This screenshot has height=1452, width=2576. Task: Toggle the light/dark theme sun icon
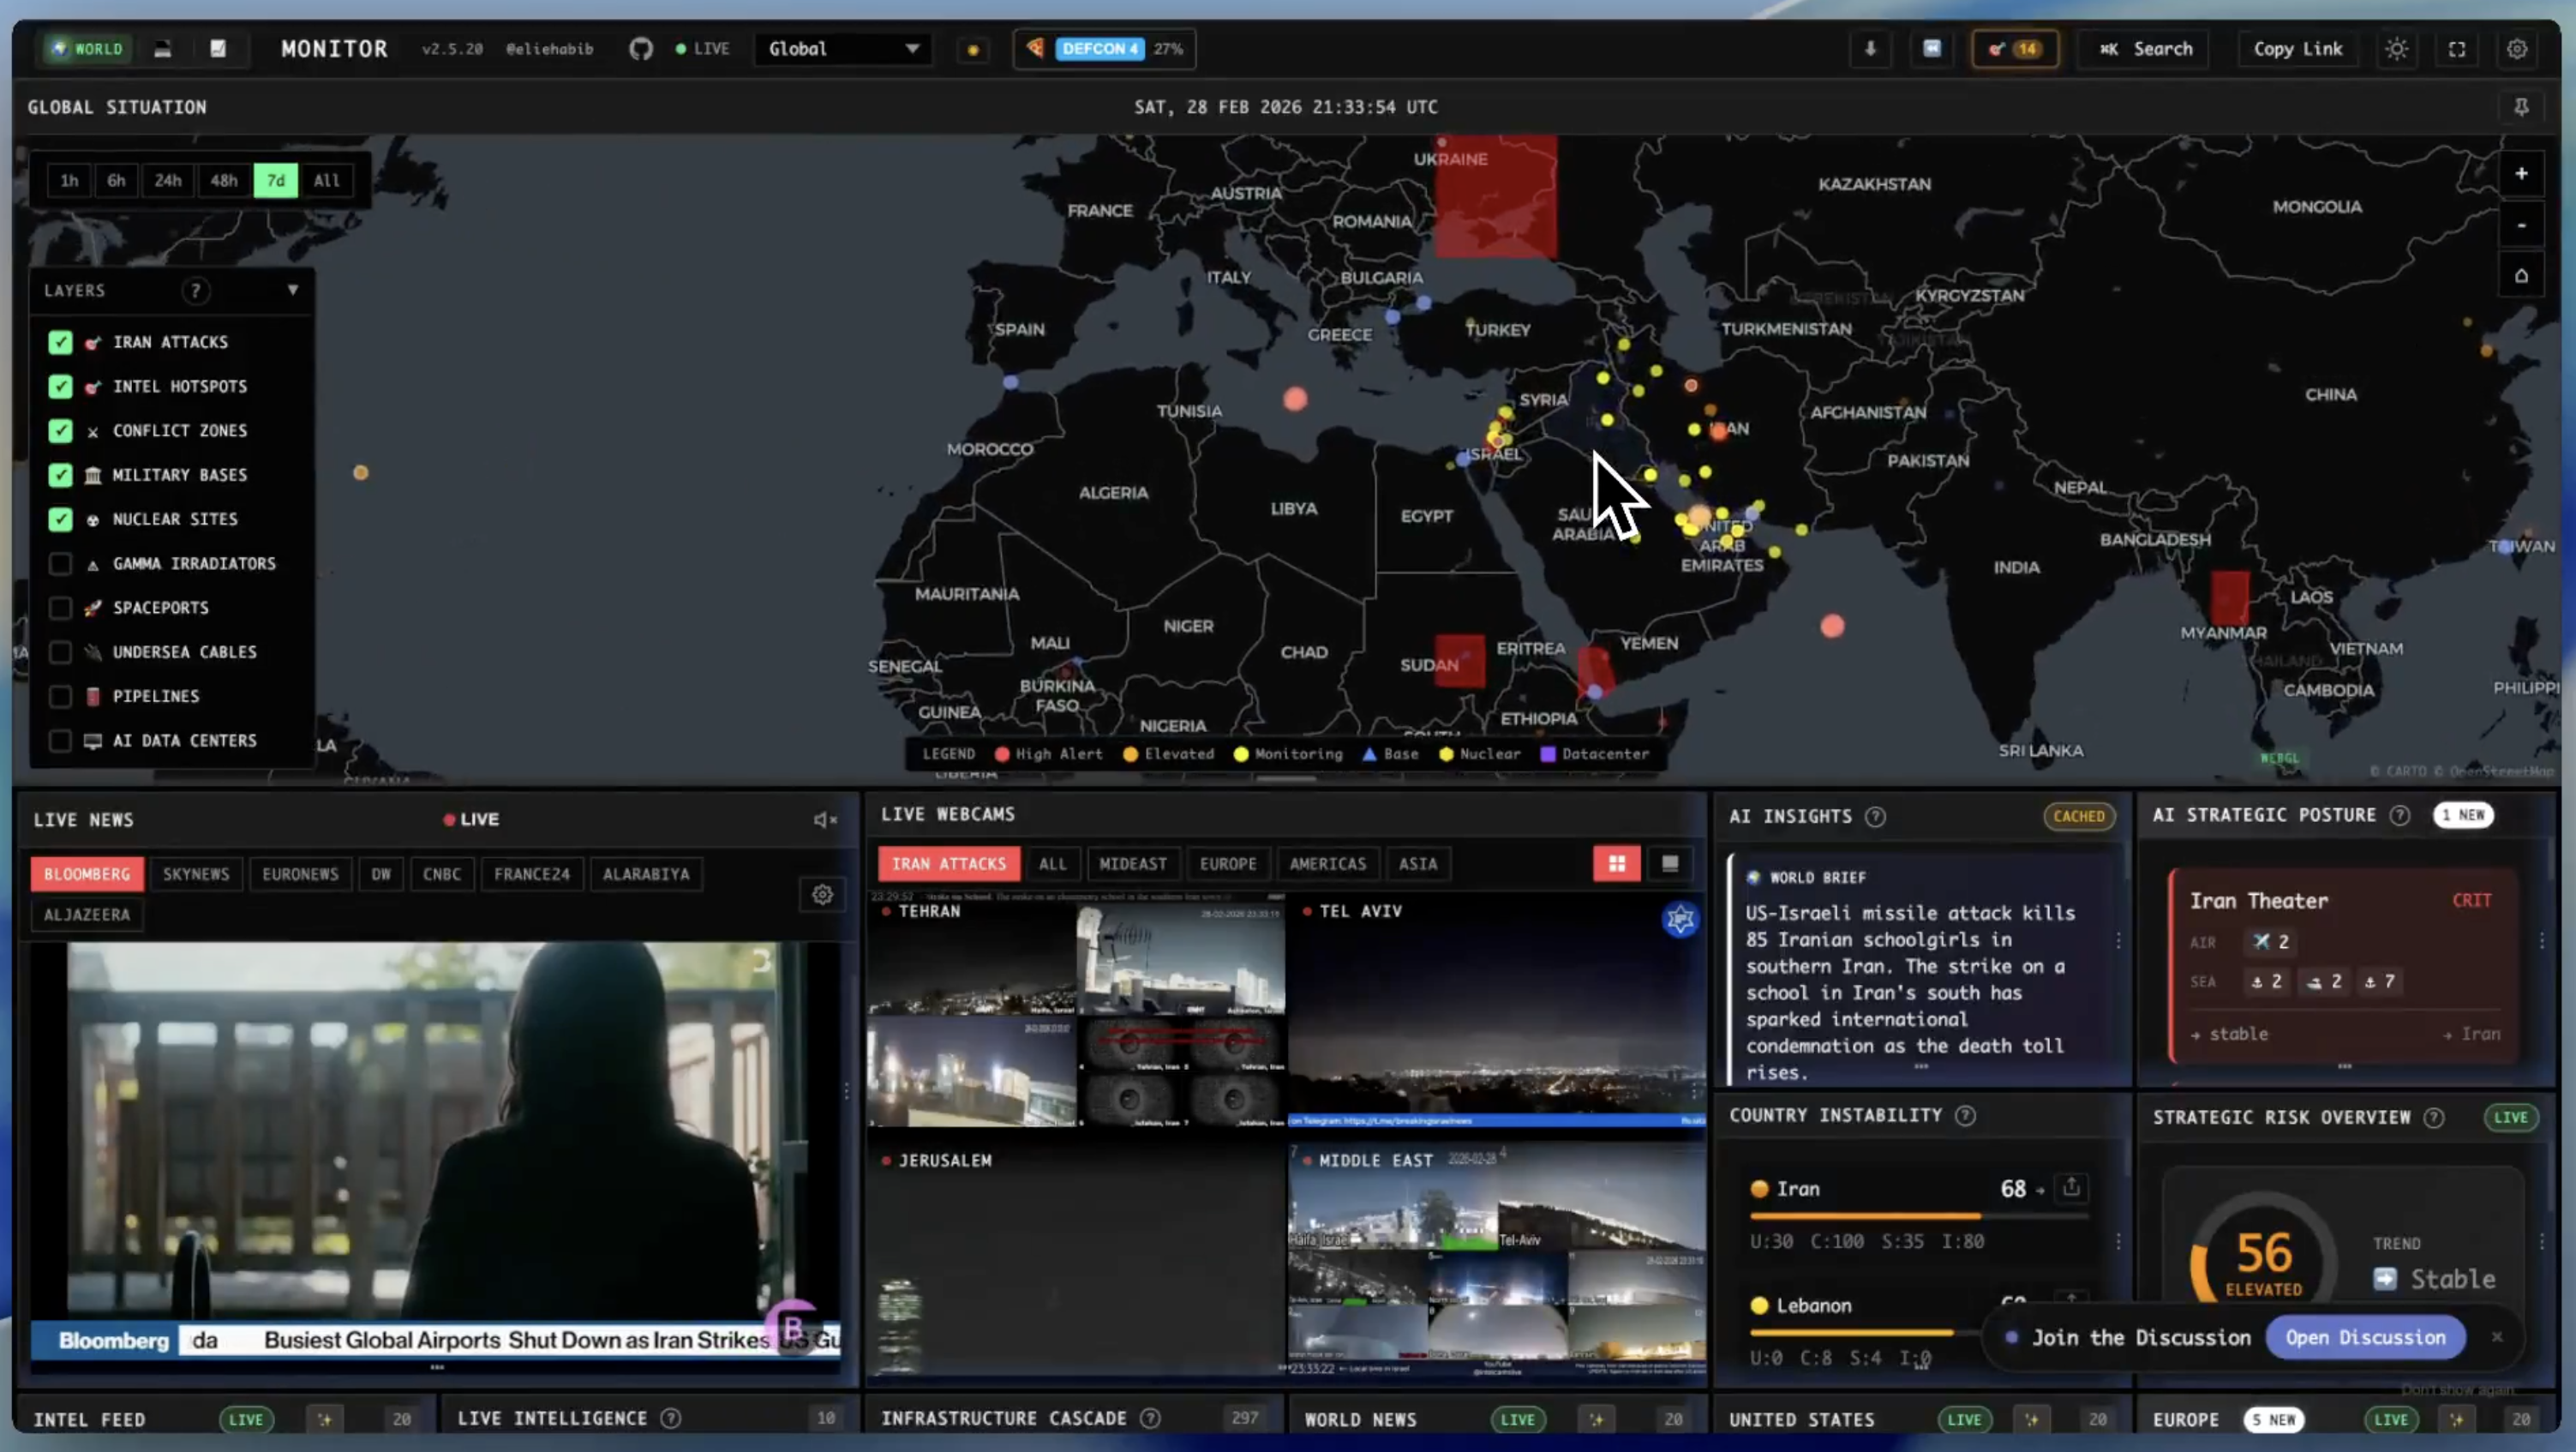pyautogui.click(x=2396, y=49)
